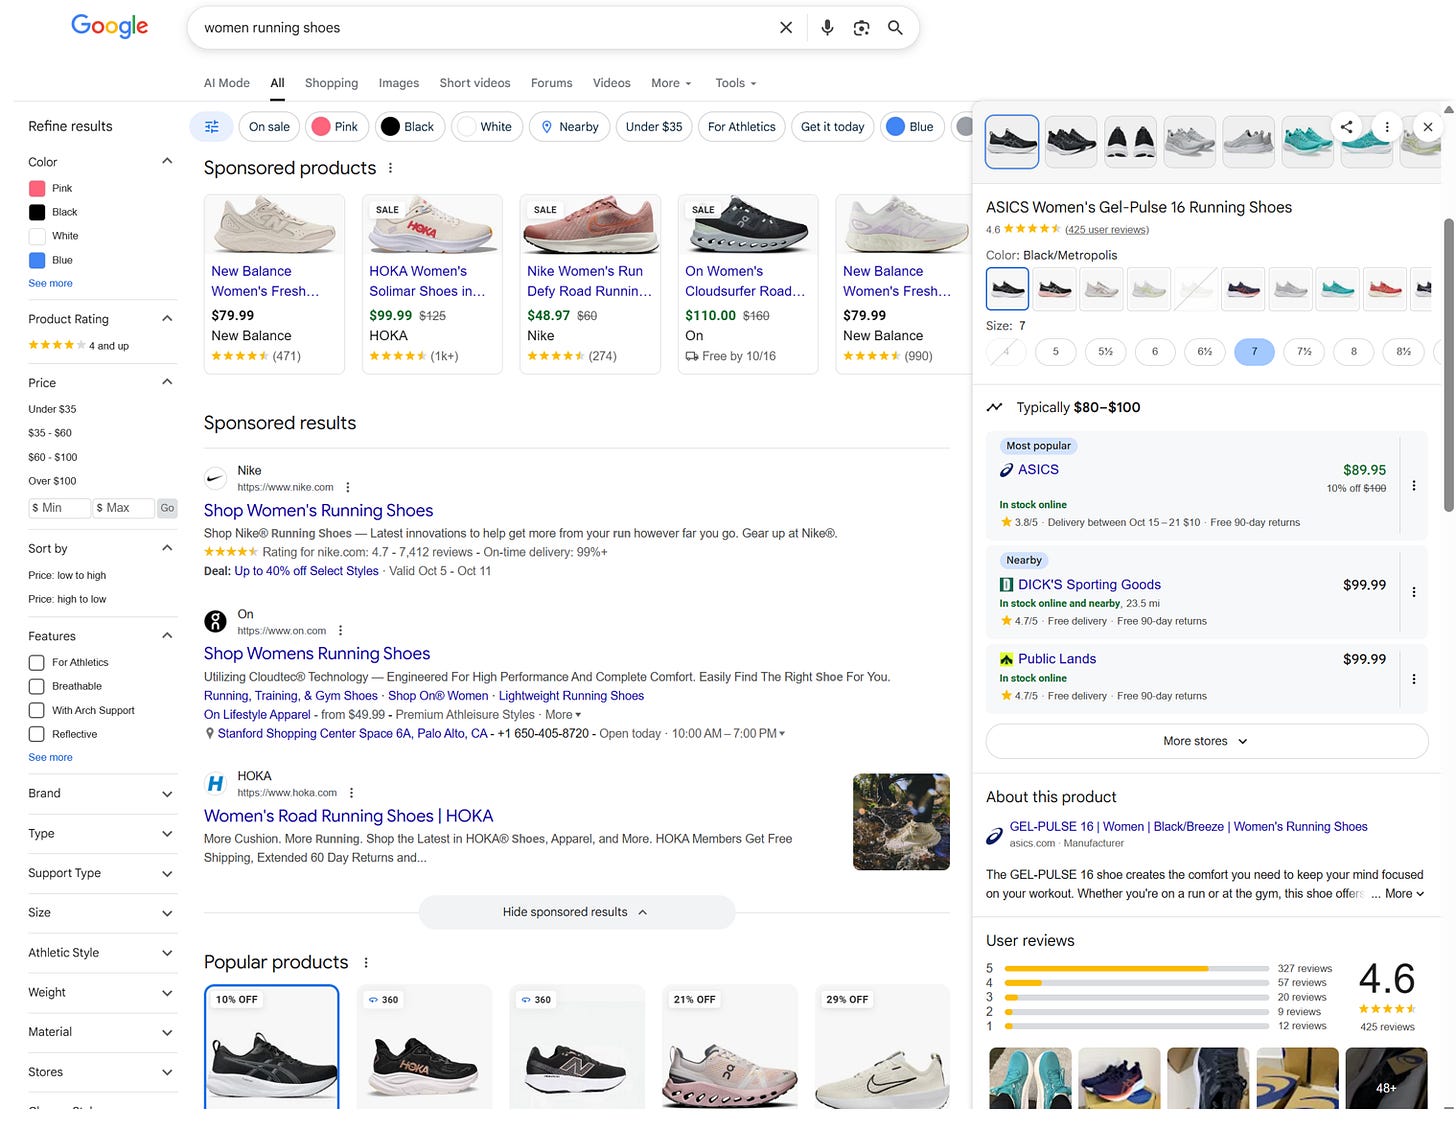
Task: Expand the Brand filter section
Action: coord(102,794)
